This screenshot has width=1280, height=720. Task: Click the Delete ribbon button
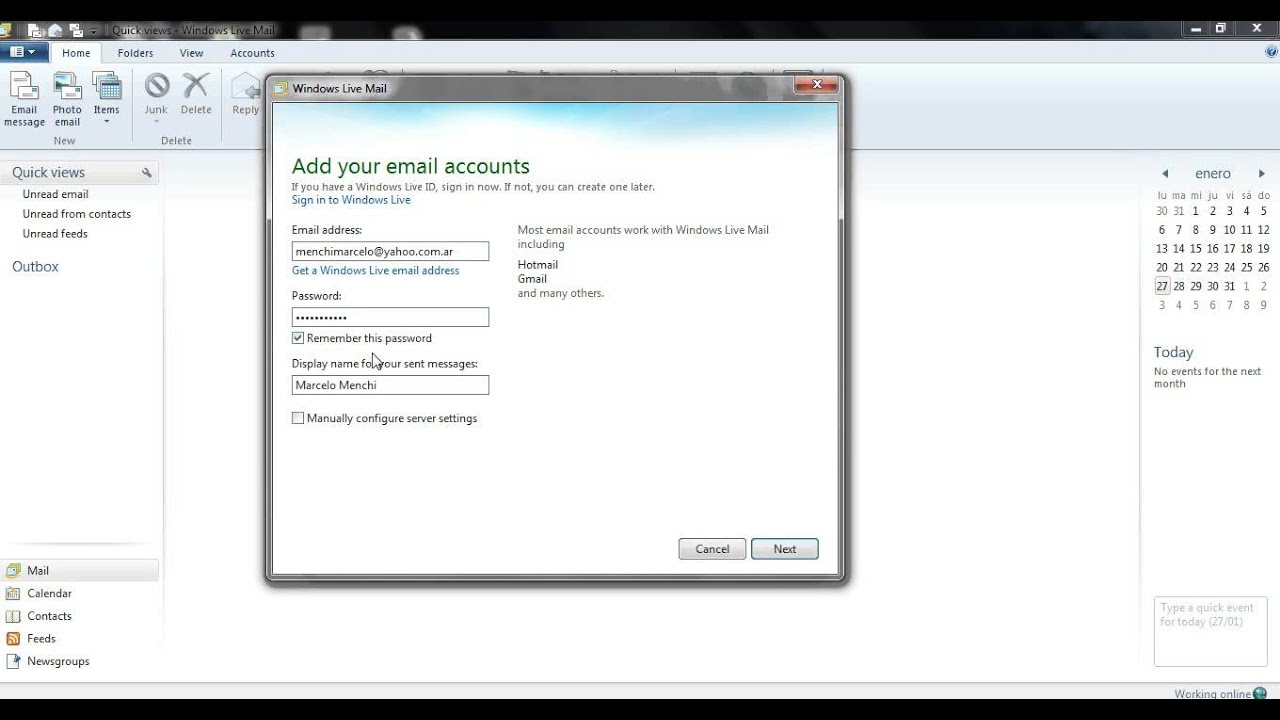196,95
